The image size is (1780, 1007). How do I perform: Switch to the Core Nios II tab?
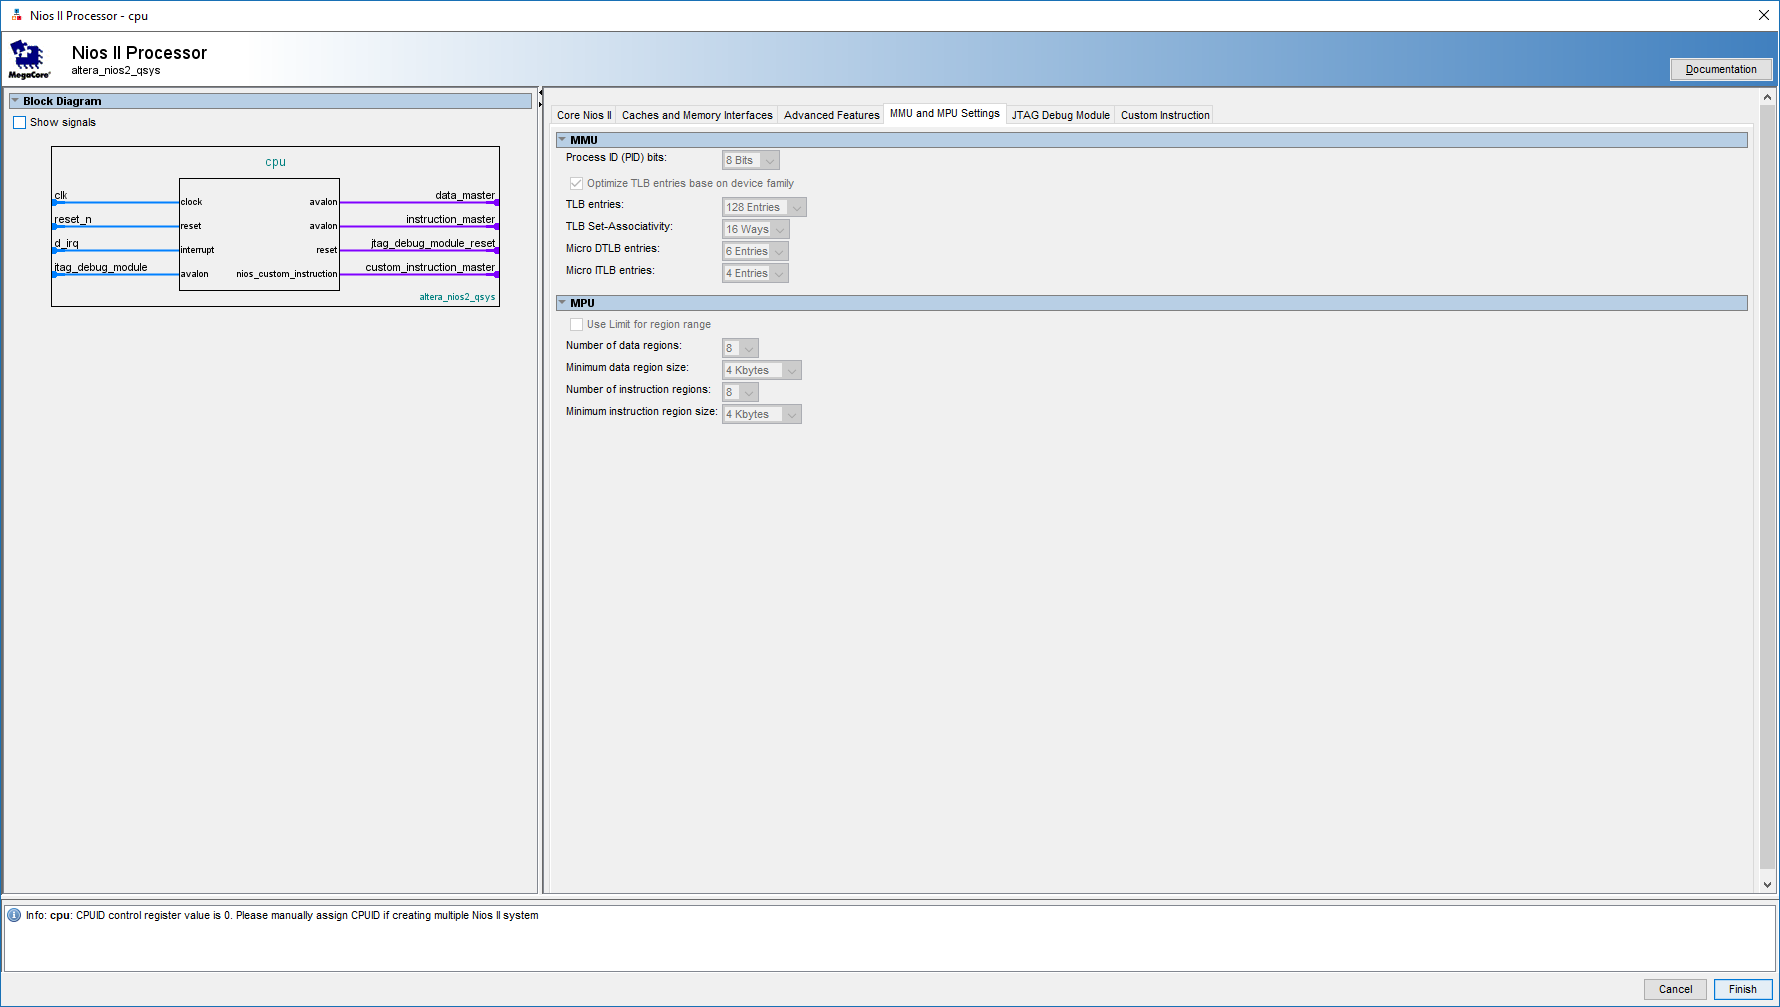583,114
